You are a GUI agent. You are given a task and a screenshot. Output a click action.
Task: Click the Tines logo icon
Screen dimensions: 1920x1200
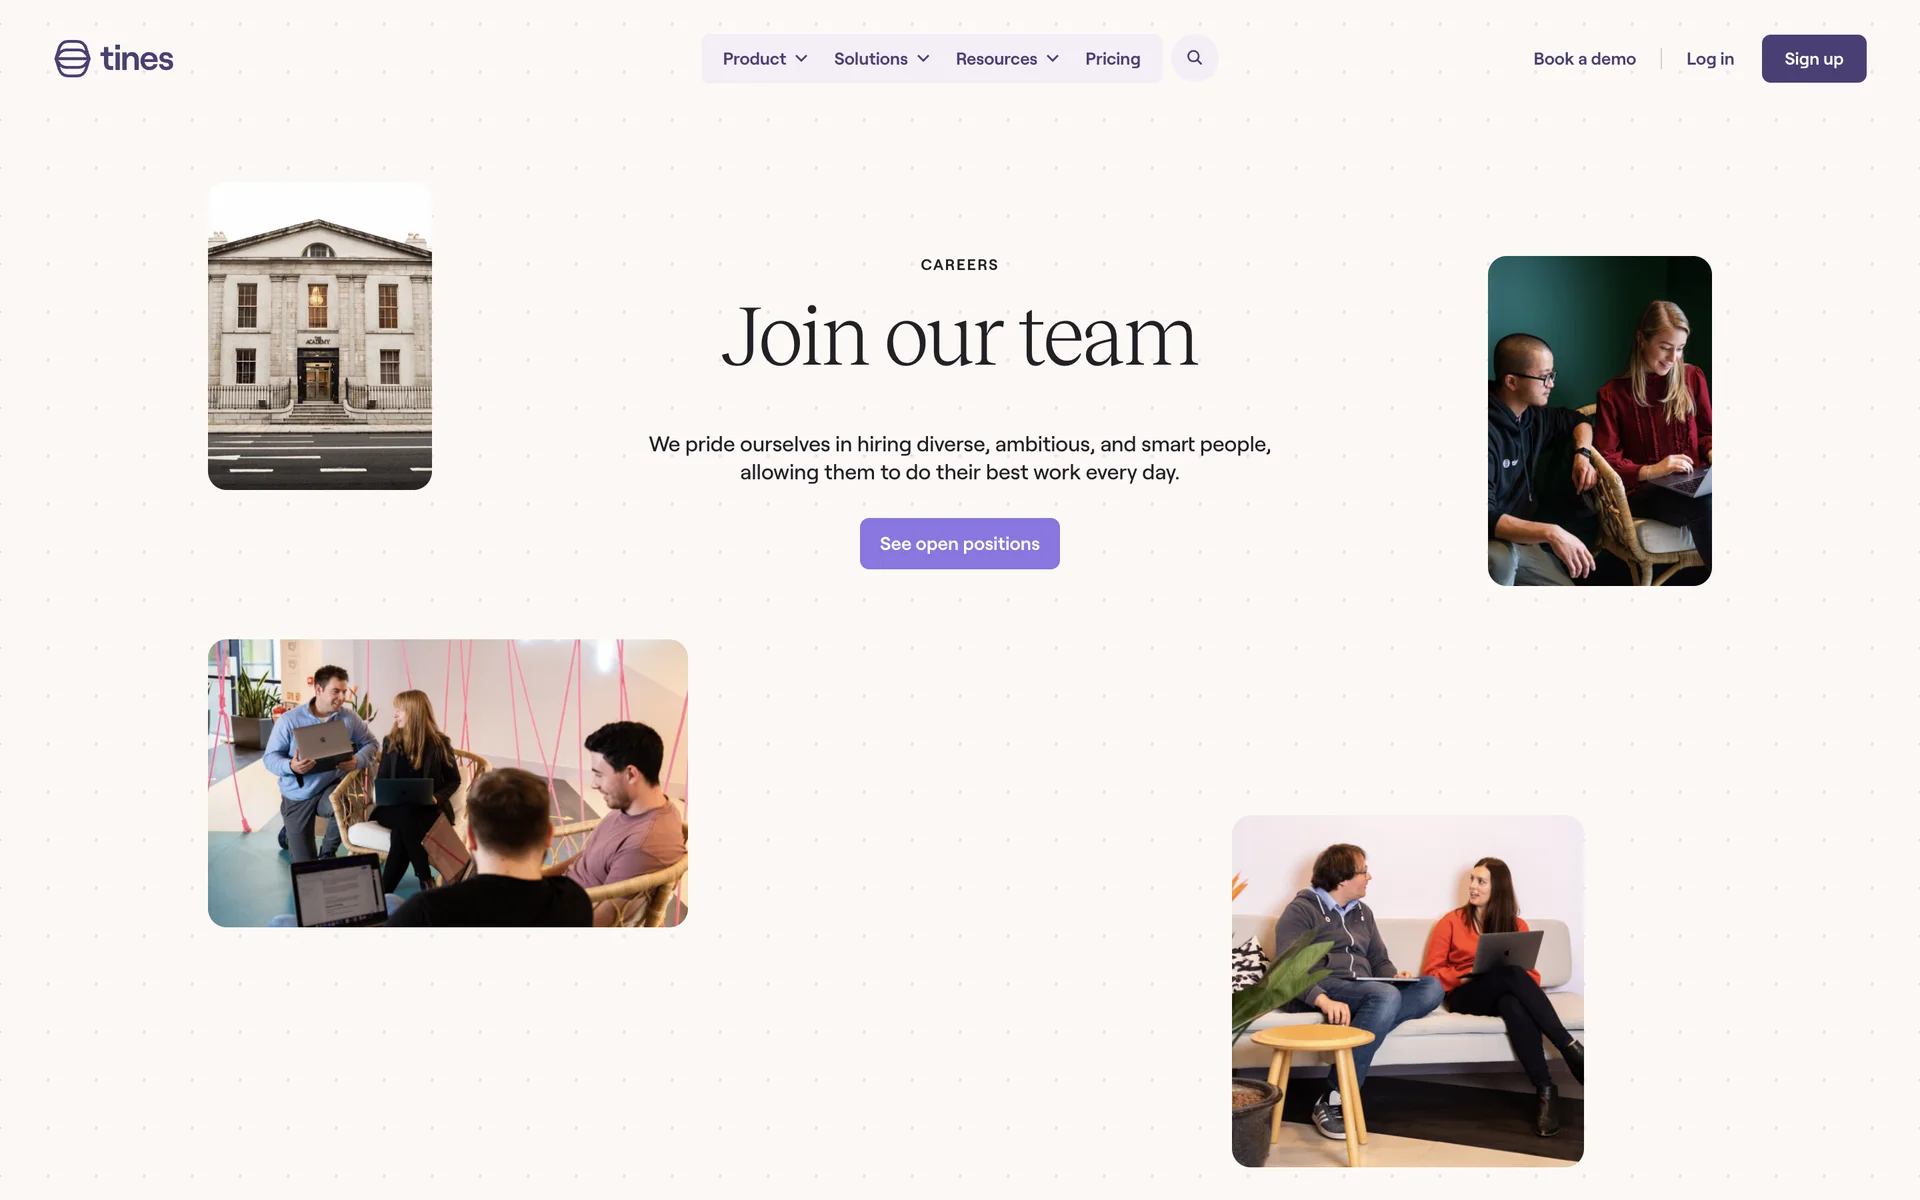(72, 59)
